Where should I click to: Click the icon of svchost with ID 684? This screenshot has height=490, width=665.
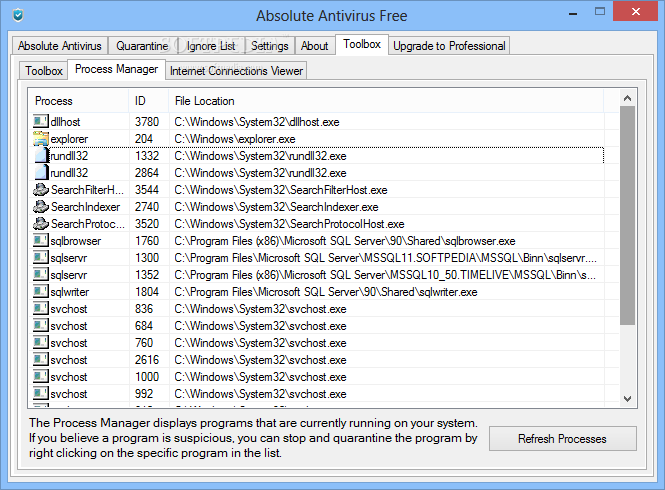coord(41,325)
